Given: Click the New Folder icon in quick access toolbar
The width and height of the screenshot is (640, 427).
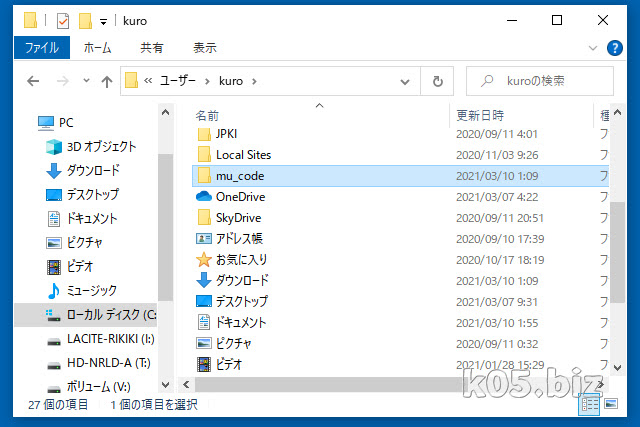Looking at the screenshot, I should click(85, 21).
